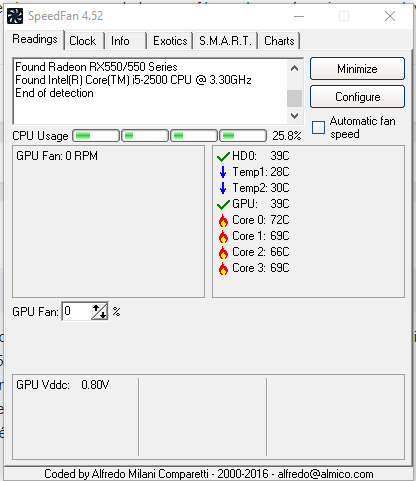This screenshot has height=481, width=416.
Task: Click the blue down arrow beside Temp1
Action: tap(223, 172)
